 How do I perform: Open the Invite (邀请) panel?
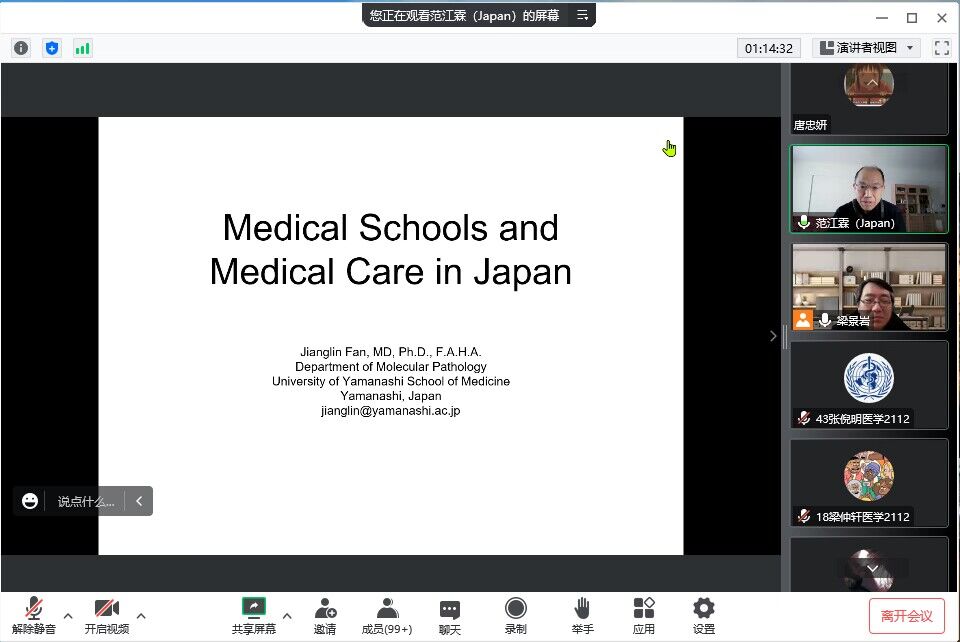(x=325, y=615)
